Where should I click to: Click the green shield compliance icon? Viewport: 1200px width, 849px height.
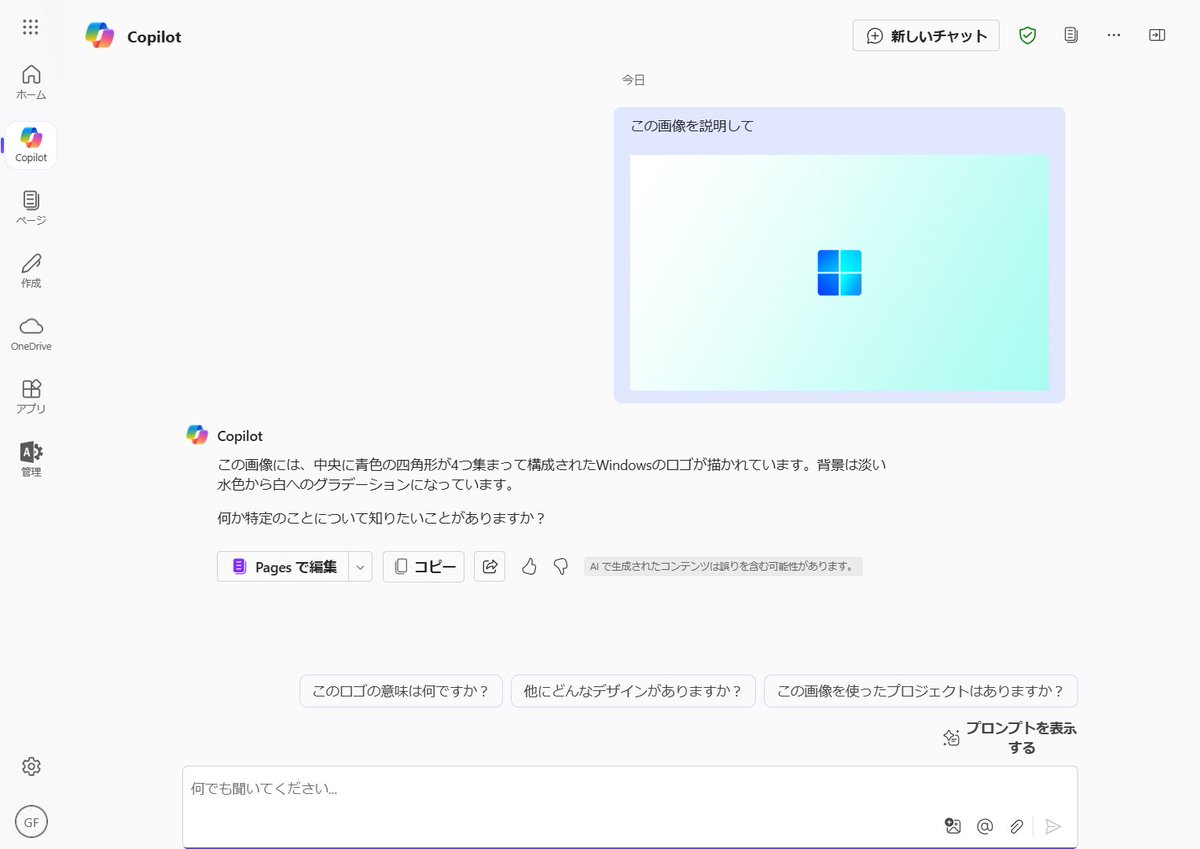click(1027, 35)
